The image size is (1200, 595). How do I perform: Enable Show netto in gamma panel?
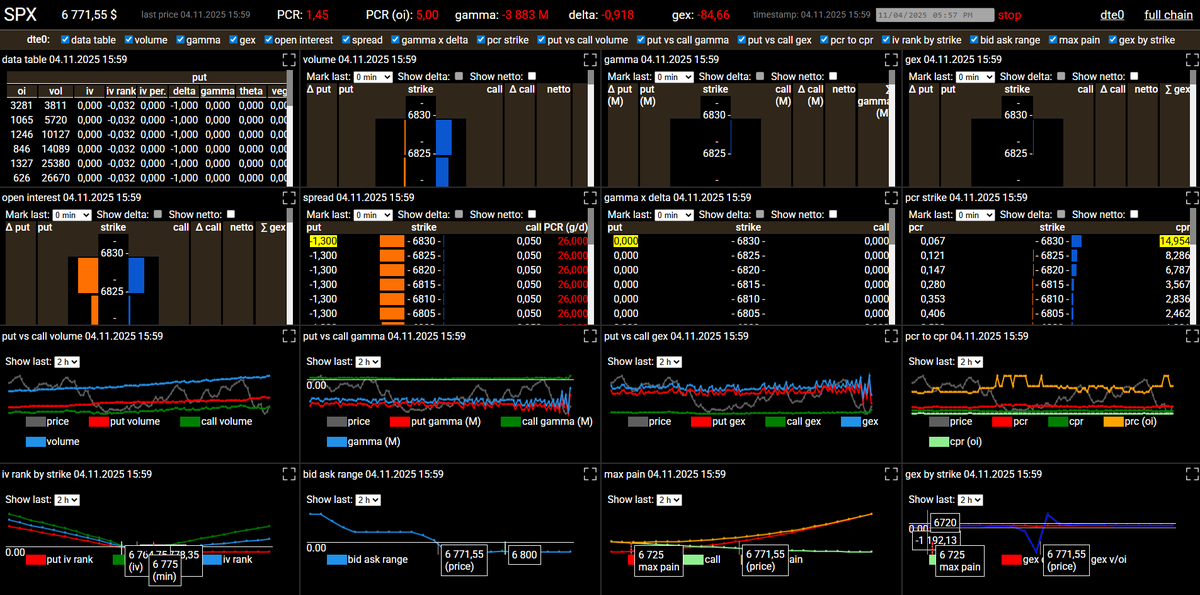tap(833, 77)
